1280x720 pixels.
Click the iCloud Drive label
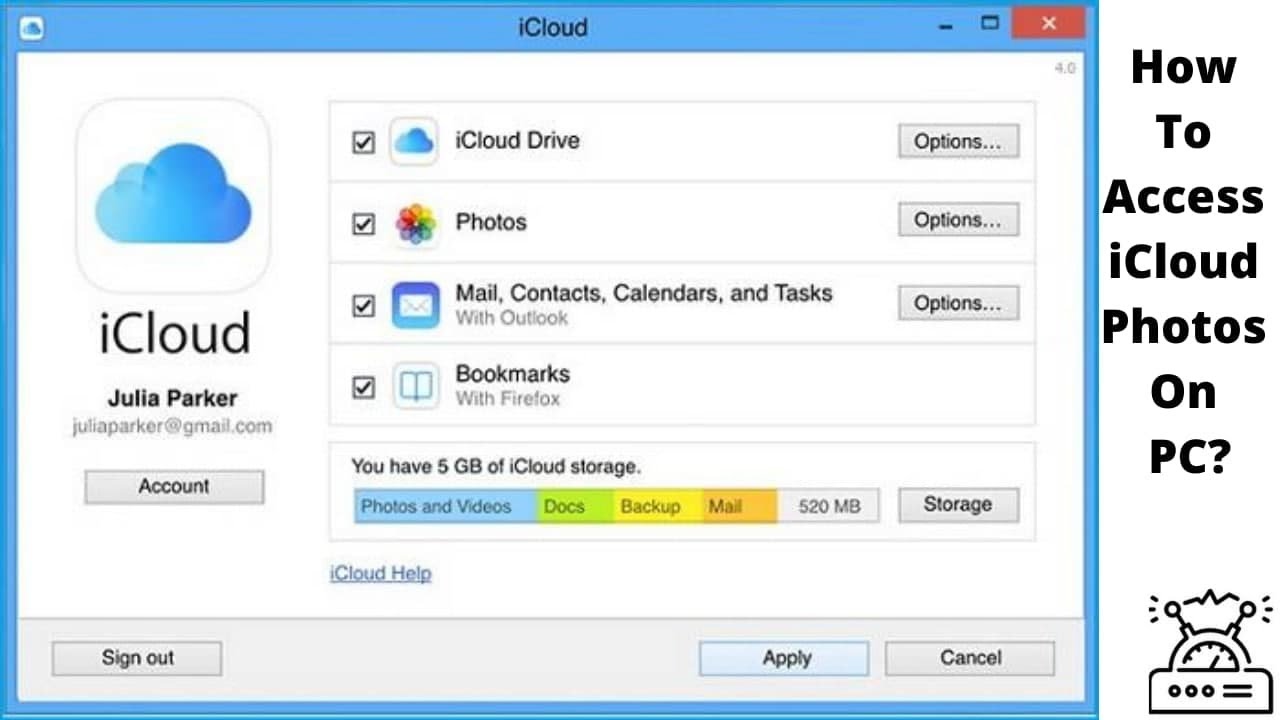tap(517, 141)
